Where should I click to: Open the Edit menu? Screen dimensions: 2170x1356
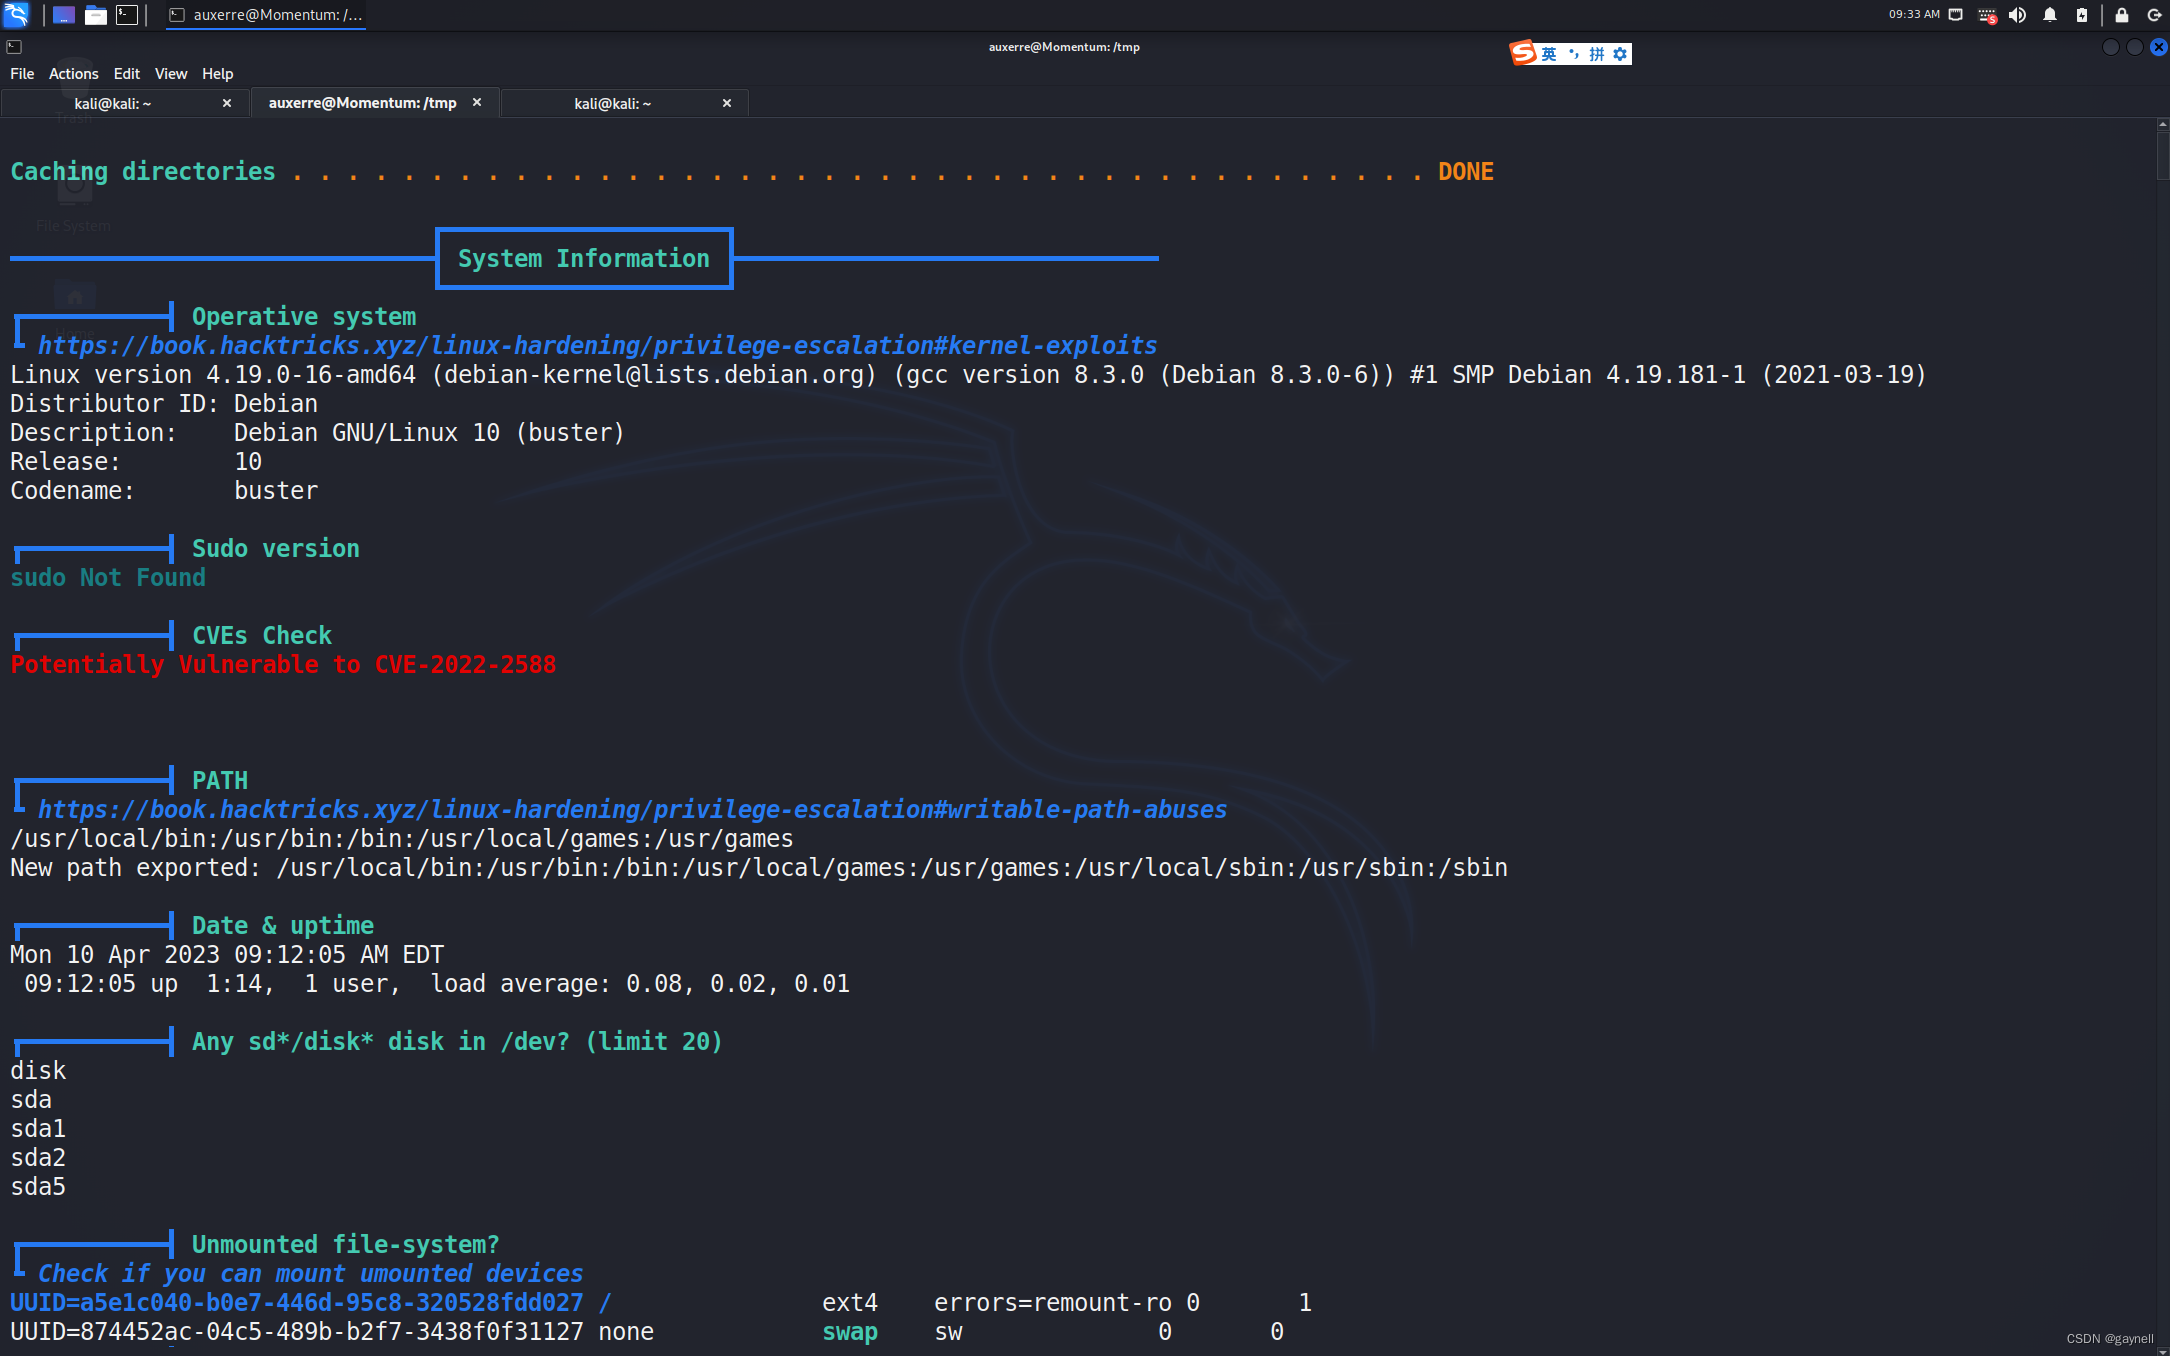(127, 74)
